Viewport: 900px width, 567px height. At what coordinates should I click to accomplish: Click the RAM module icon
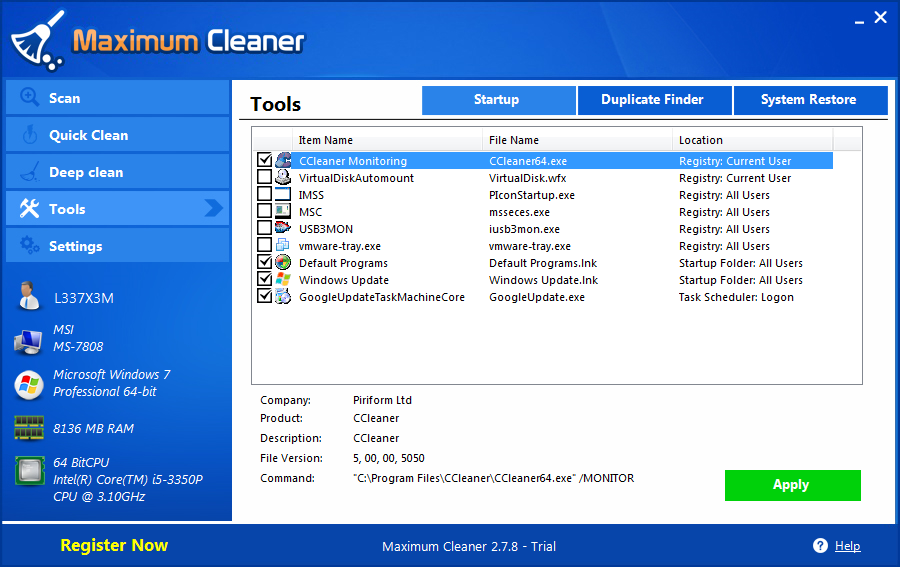29,428
